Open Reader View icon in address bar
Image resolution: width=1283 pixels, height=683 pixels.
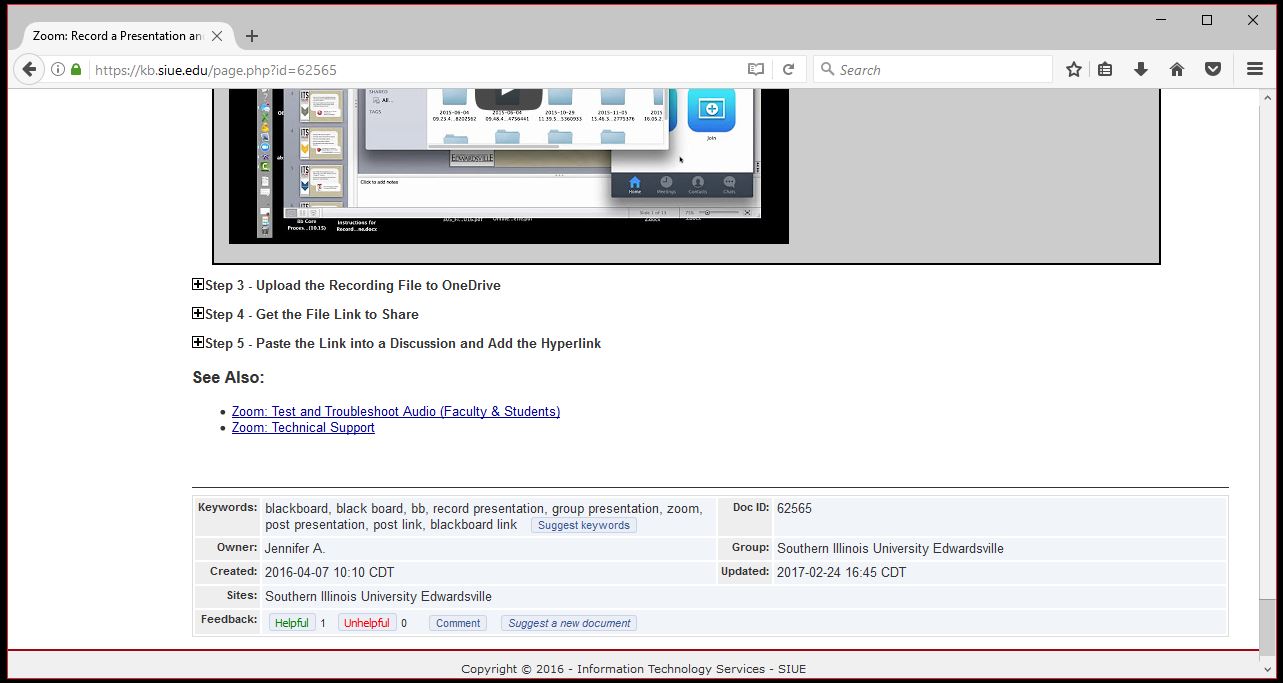click(x=756, y=69)
